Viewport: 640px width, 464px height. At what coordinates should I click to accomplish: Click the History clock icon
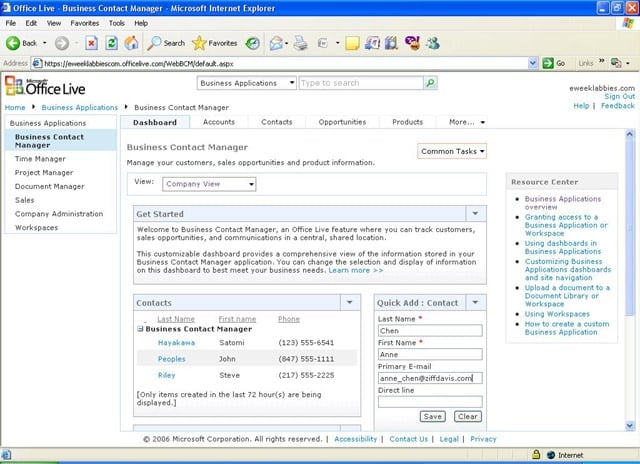pos(253,43)
